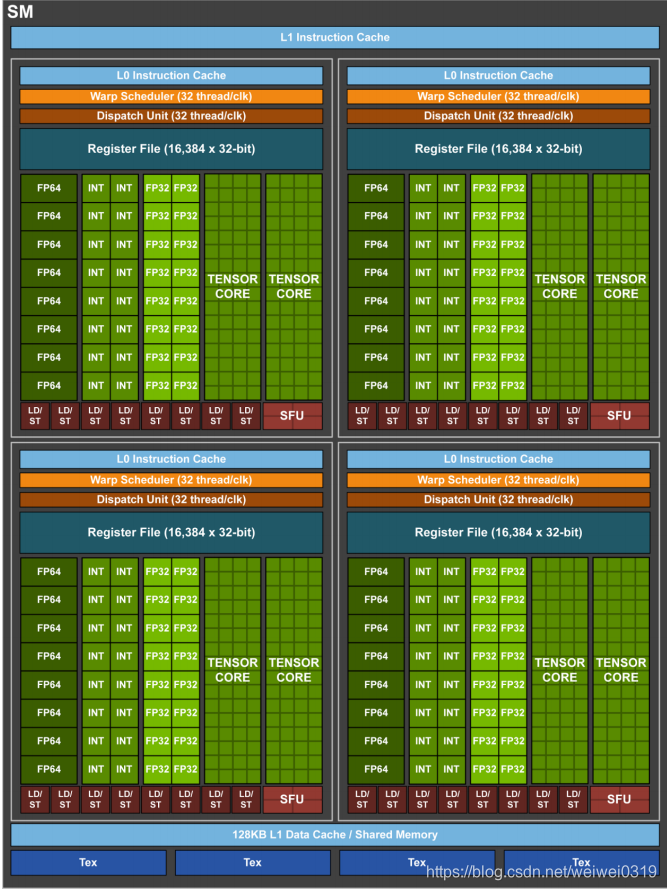Image resolution: width=667 pixels, height=891 pixels.
Task: Select the SFU block in top-left partition
Action: pos(292,416)
